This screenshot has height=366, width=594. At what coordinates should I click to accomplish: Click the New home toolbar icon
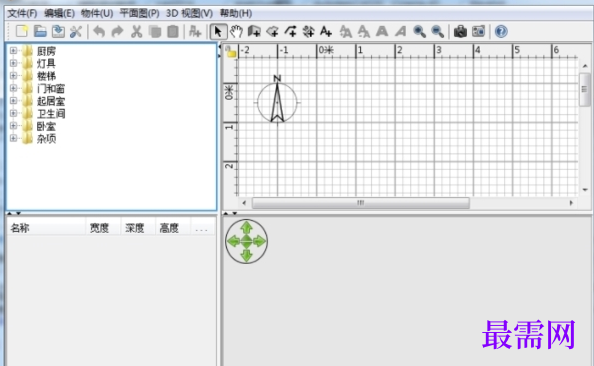pos(22,31)
